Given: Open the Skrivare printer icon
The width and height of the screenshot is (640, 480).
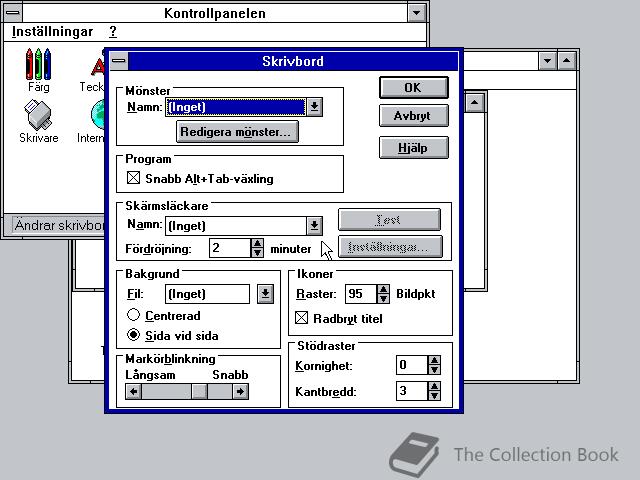Looking at the screenshot, I should [x=39, y=121].
